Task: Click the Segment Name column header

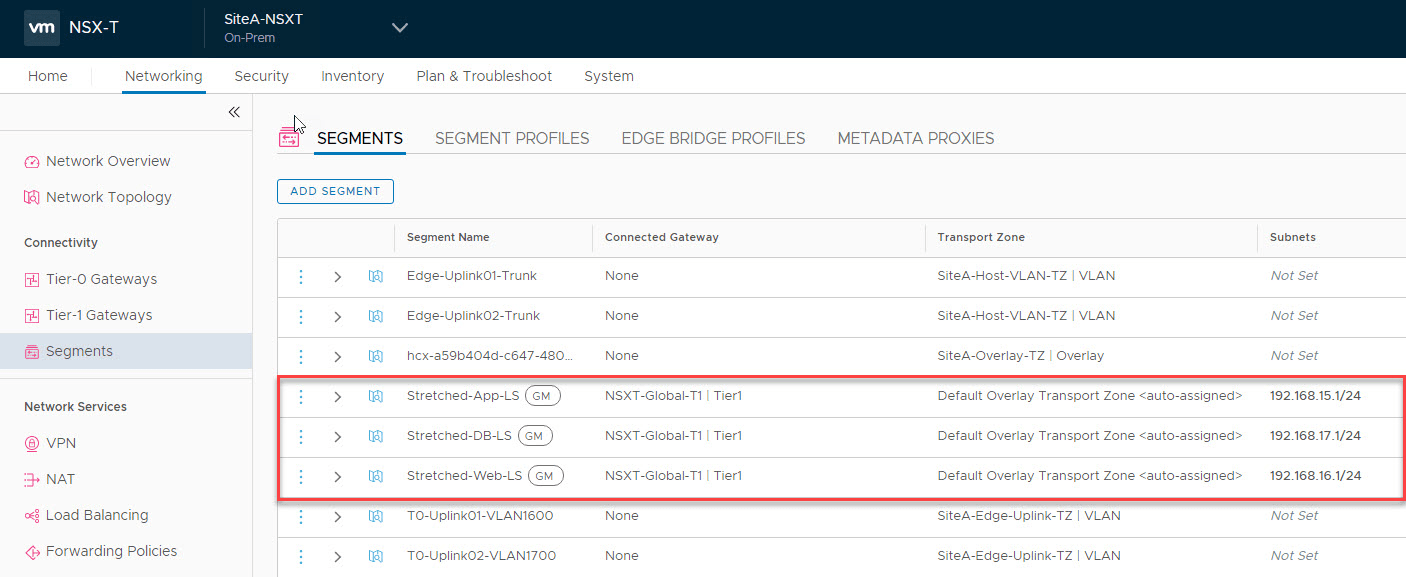Action: 448,237
